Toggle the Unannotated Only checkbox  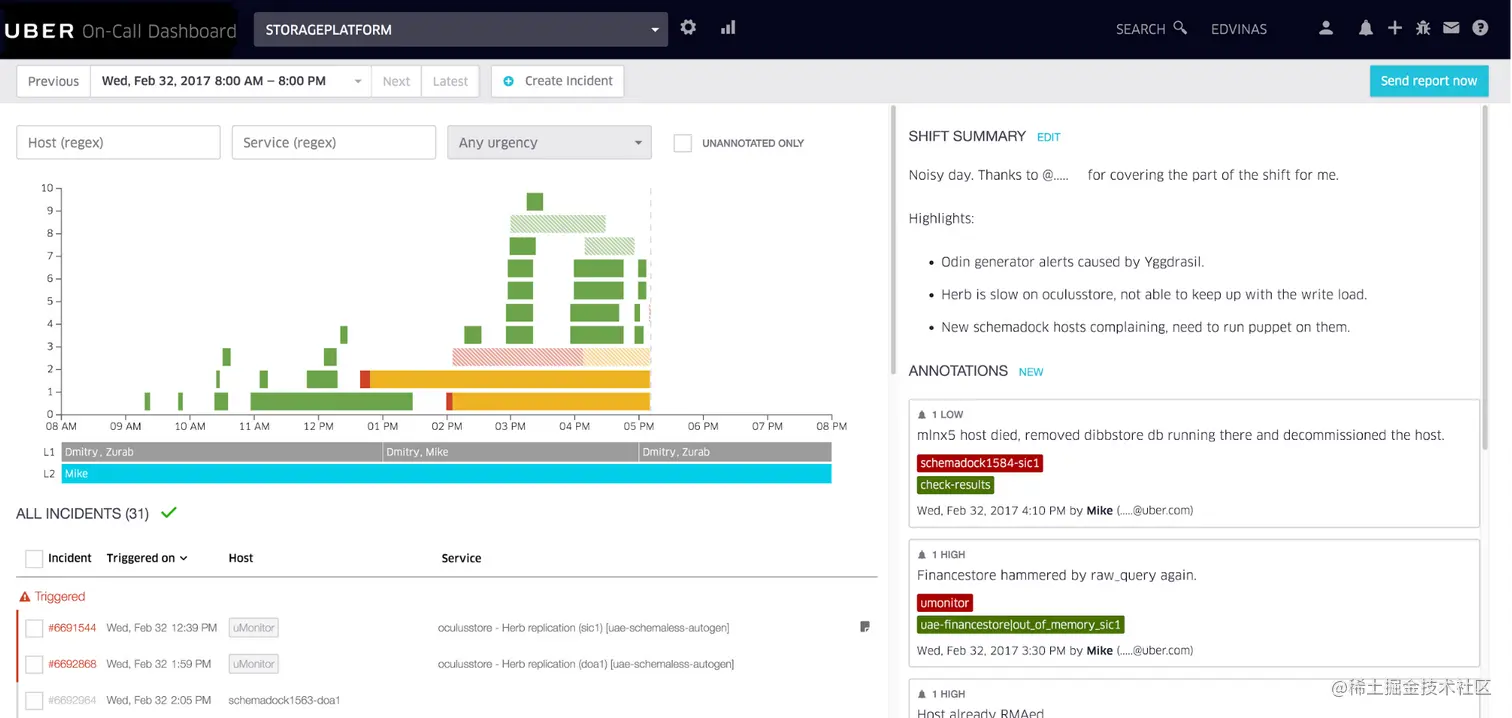(683, 143)
